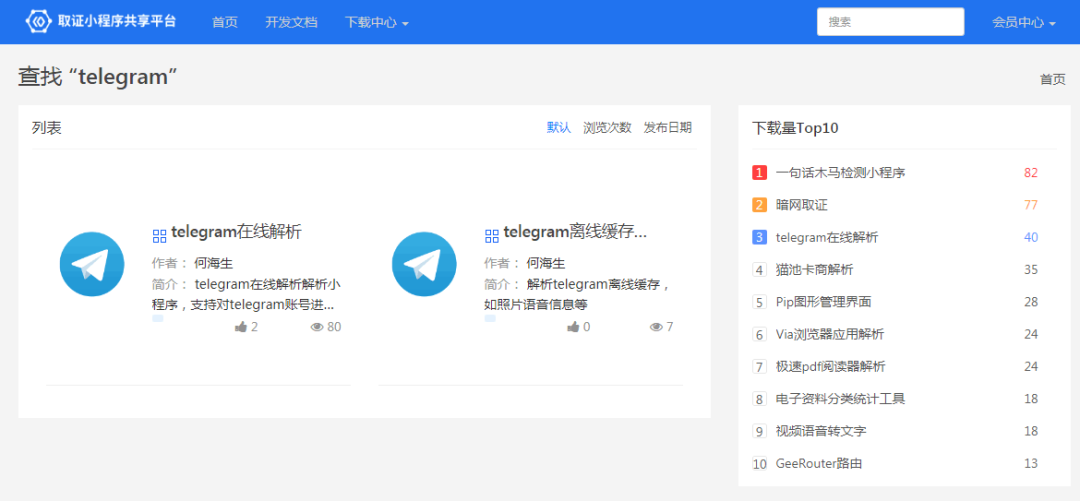The image size is (1080, 501).
Task: Click author 何海生 of telegram离线缓存
Action: [x=546, y=263]
